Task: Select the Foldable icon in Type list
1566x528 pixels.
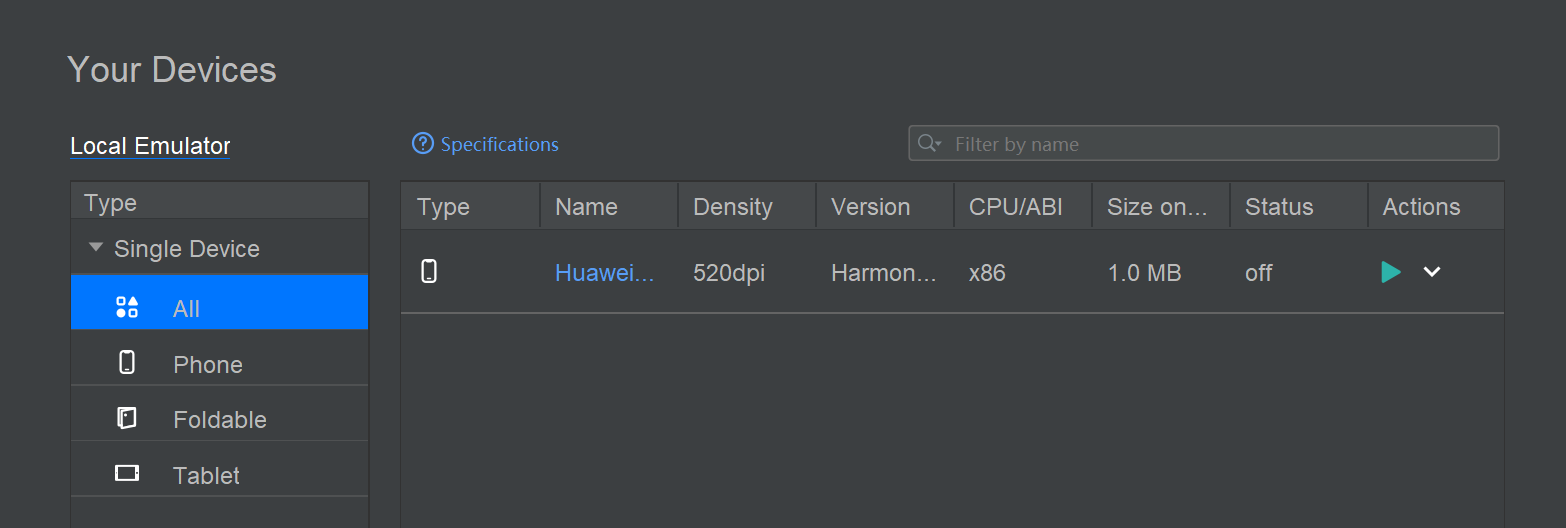Action: [127, 418]
